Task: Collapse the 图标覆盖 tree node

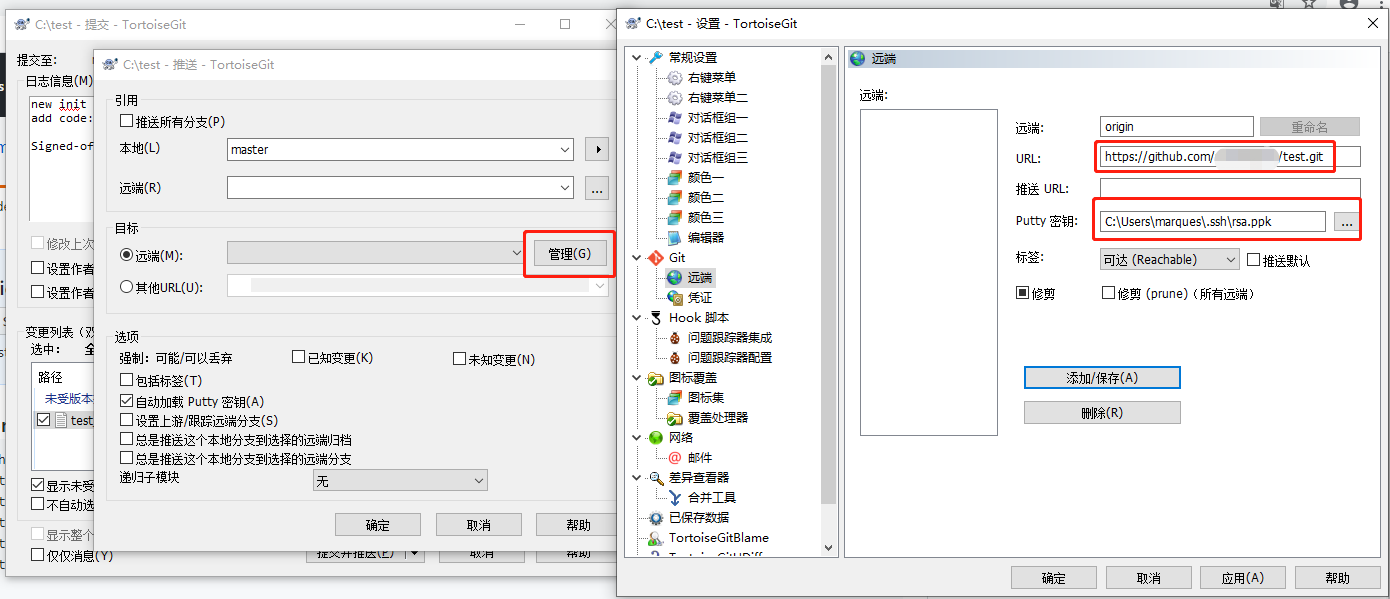Action: (x=637, y=377)
